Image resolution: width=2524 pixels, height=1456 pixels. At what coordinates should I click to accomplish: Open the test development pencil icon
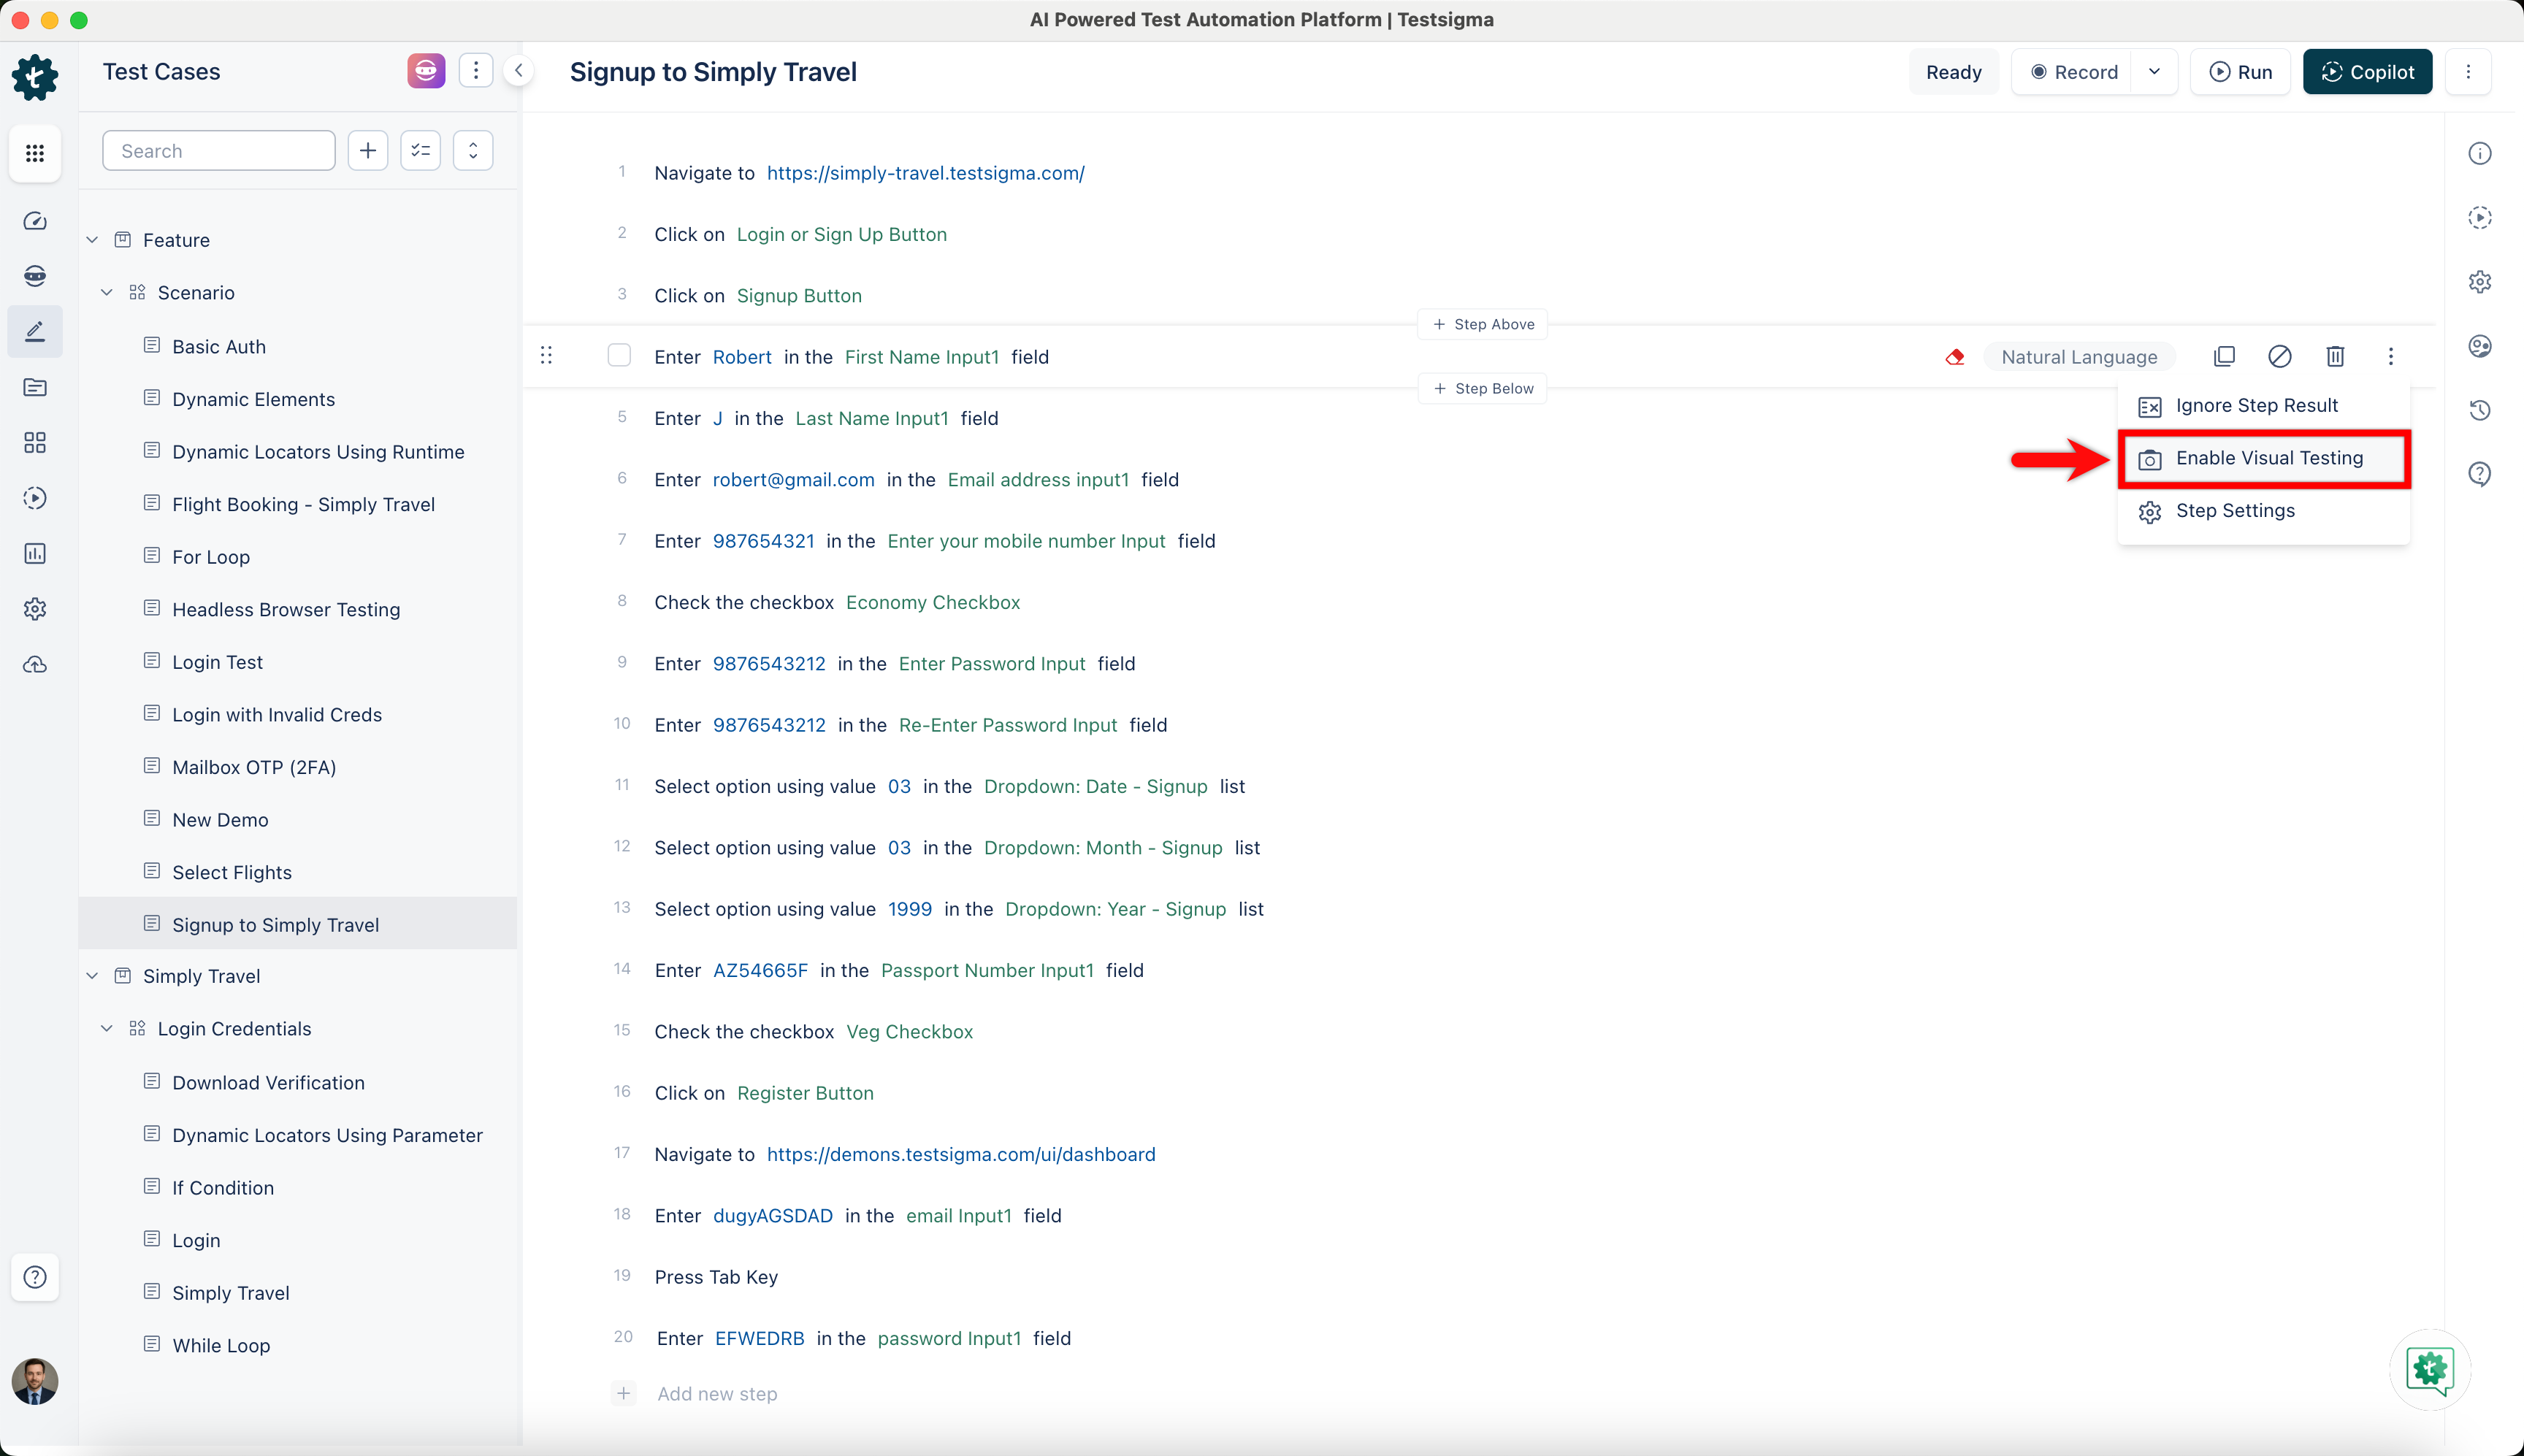(x=35, y=331)
